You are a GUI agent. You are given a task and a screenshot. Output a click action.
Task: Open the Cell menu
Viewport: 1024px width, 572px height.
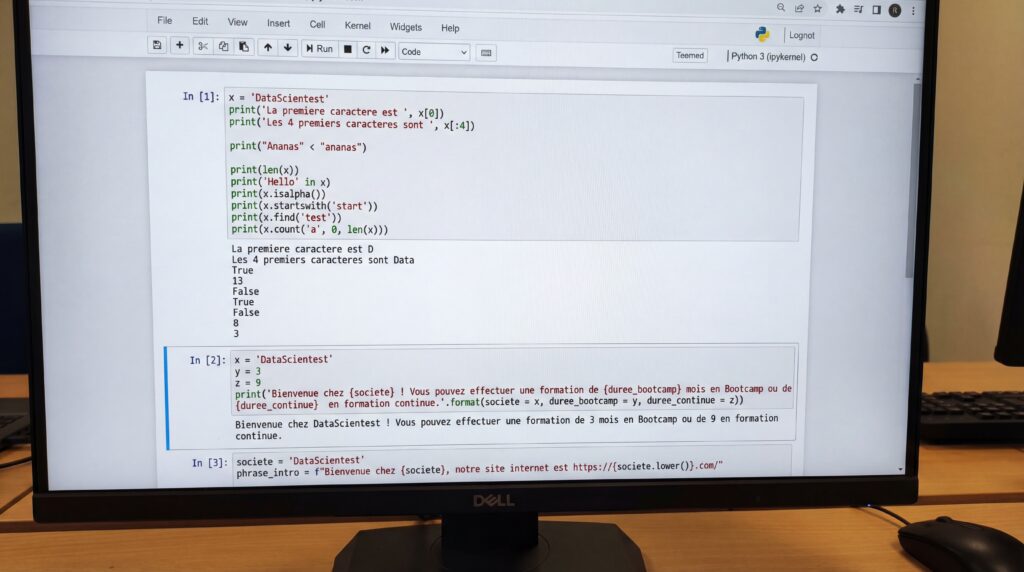317,24
